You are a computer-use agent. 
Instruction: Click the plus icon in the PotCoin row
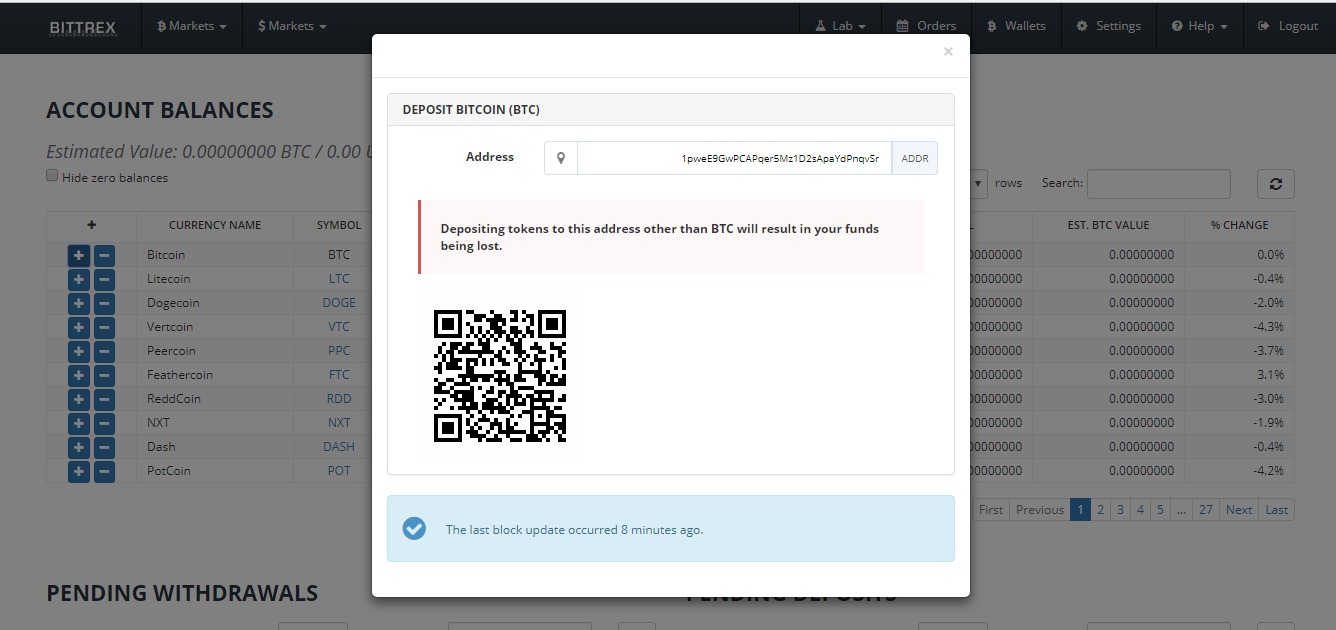tap(79, 471)
